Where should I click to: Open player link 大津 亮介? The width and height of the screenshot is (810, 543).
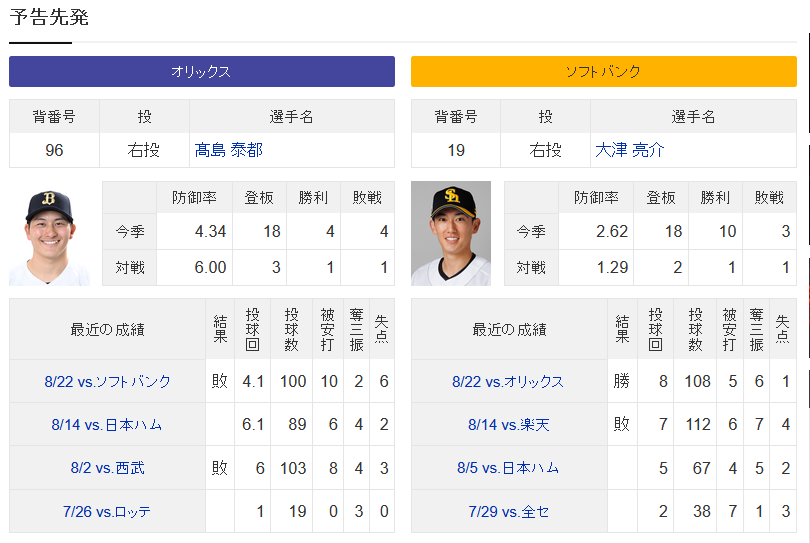(x=630, y=150)
